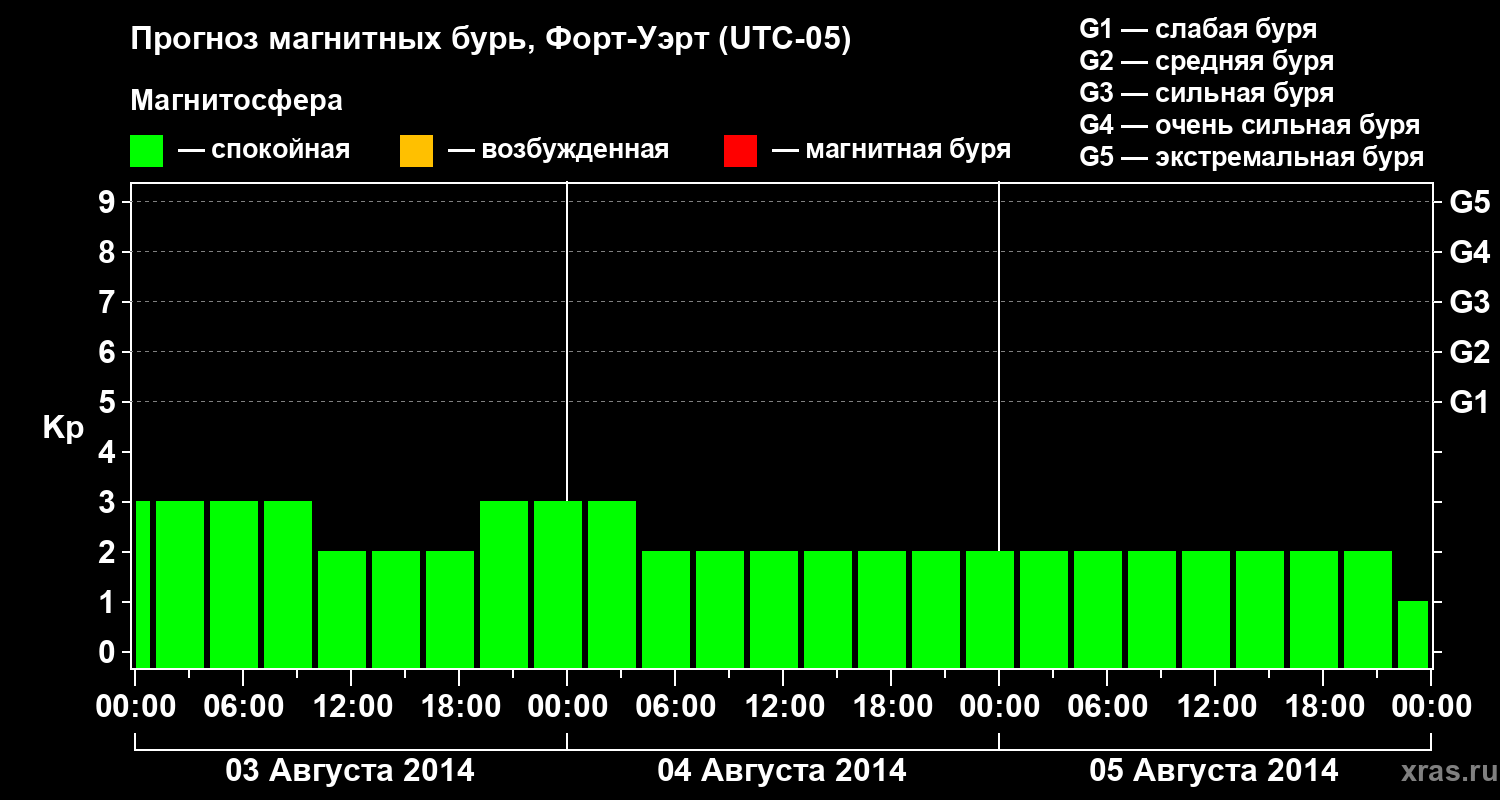The image size is (1500, 800).
Task: Click the right-axis label G1
Action: pyautogui.click(x=1469, y=402)
